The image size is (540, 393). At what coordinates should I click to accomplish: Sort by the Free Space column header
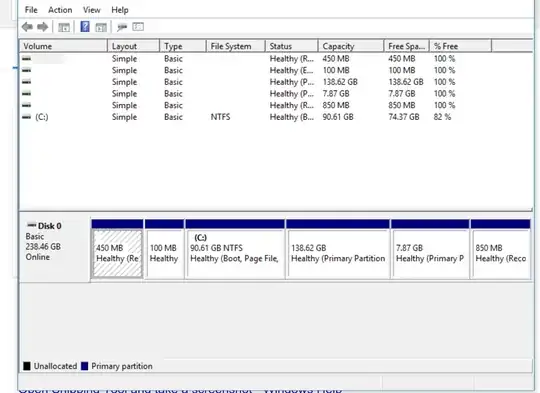(407, 46)
